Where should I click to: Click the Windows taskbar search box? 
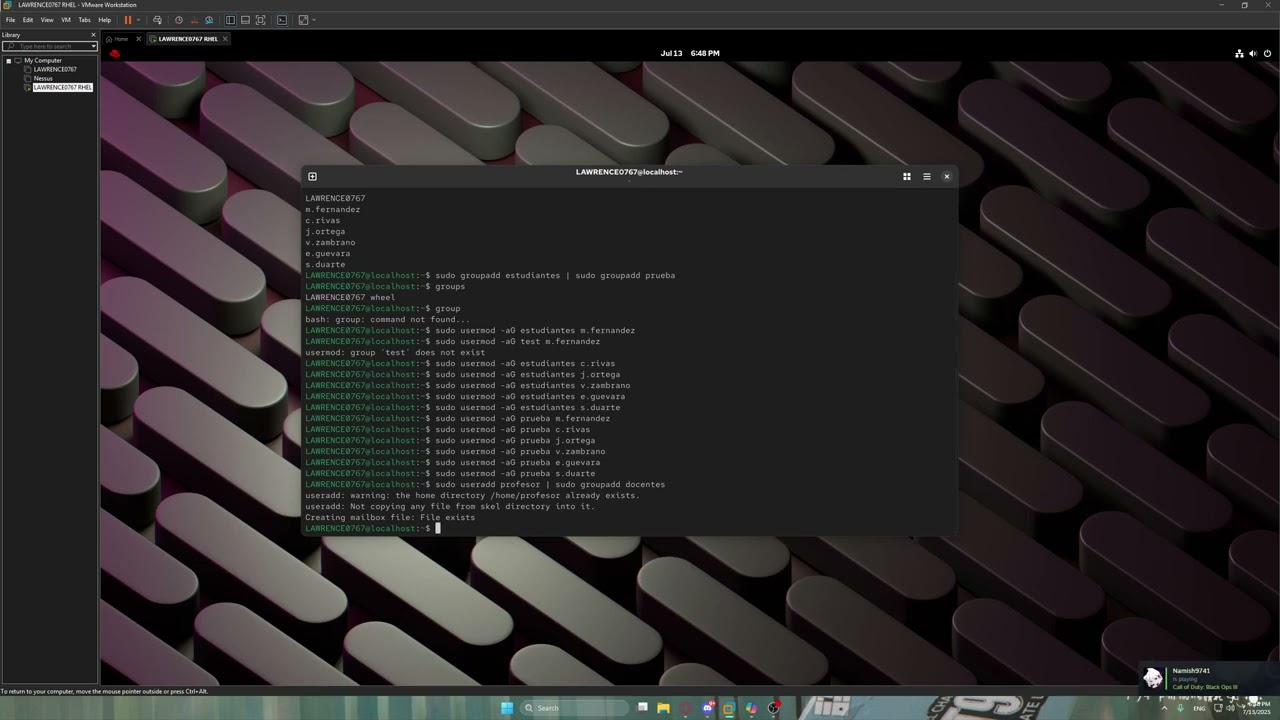(575, 708)
